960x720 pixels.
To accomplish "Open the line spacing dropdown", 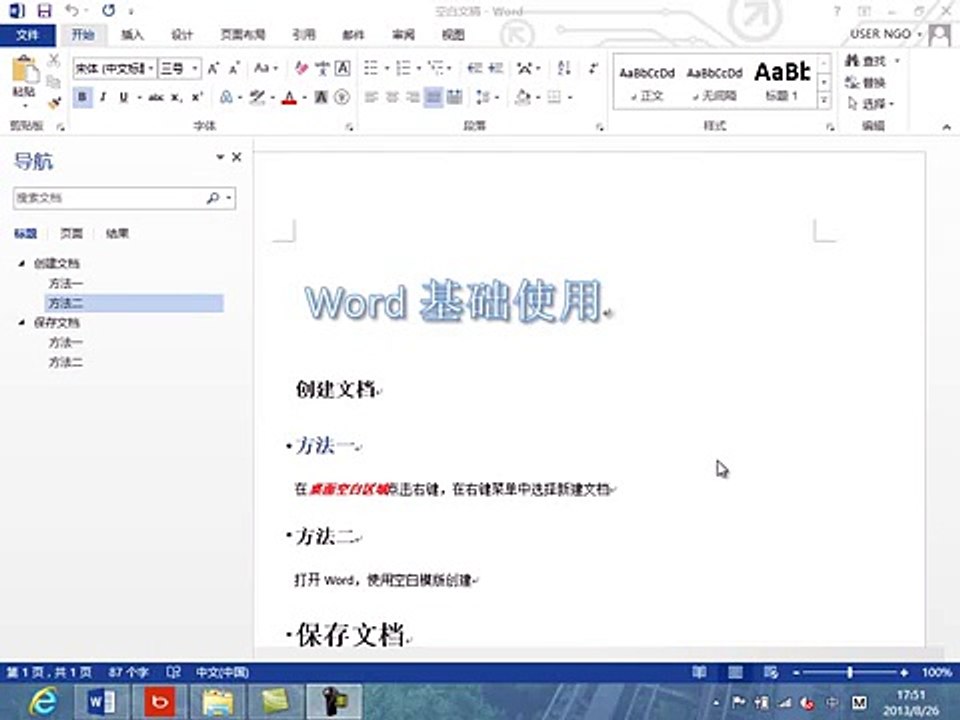I will (487, 97).
